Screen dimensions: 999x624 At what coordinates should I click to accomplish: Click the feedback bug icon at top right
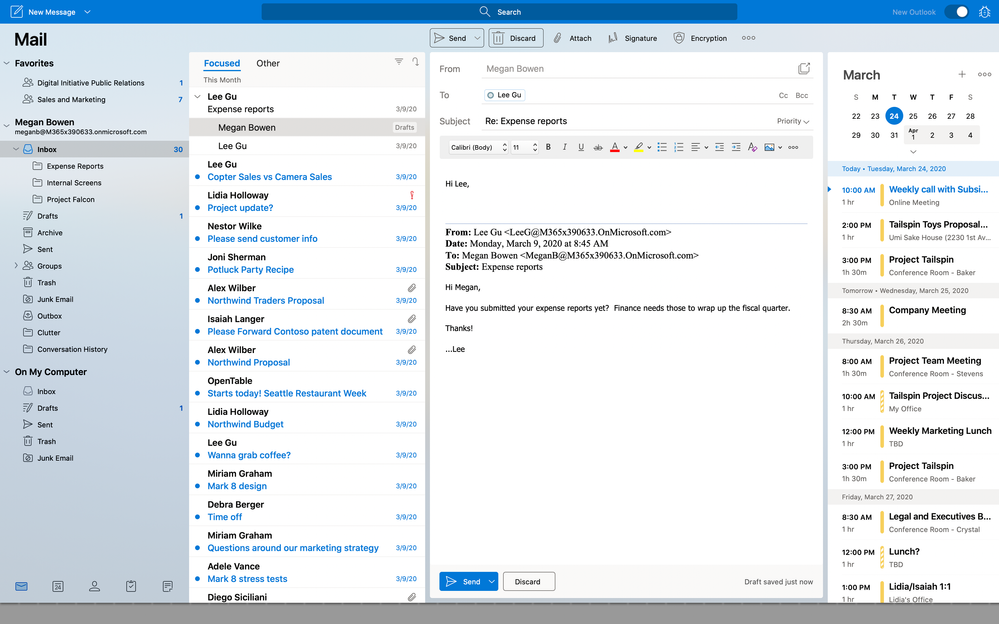pos(984,11)
